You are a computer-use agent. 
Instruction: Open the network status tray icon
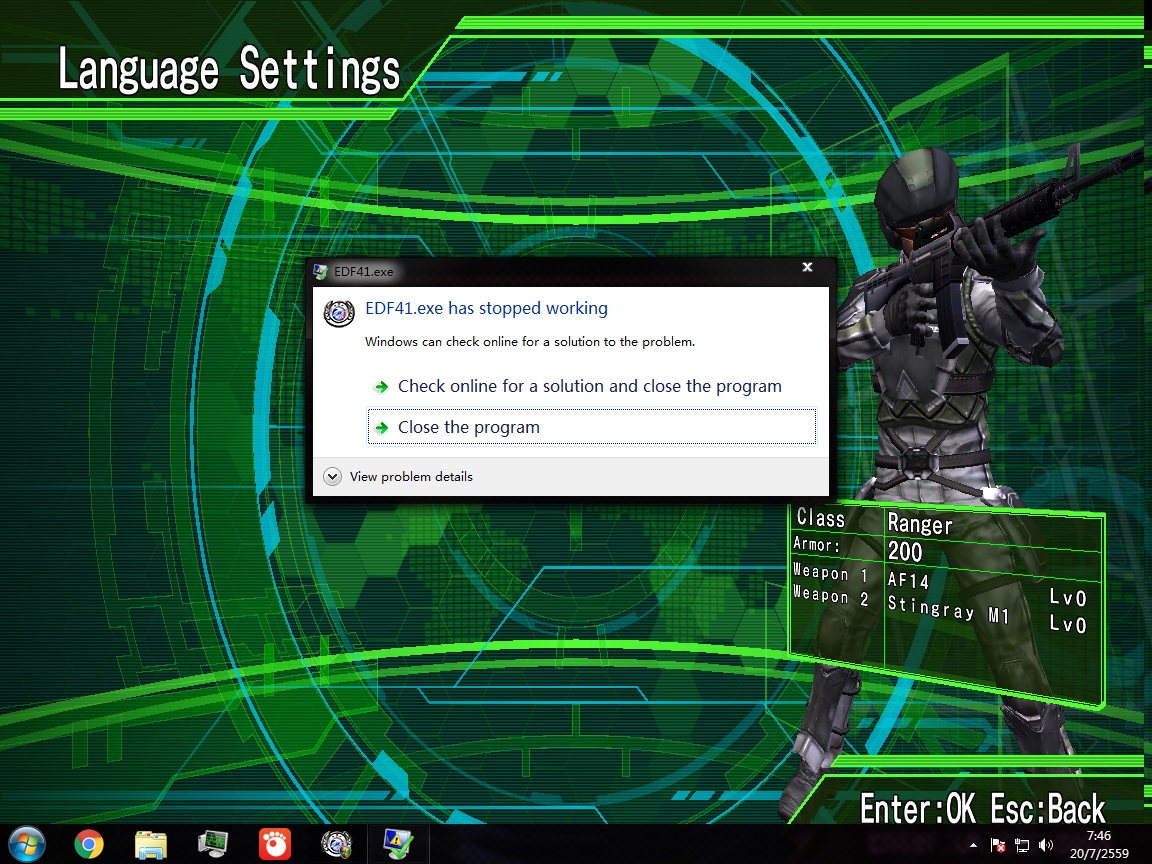[x=1022, y=846]
